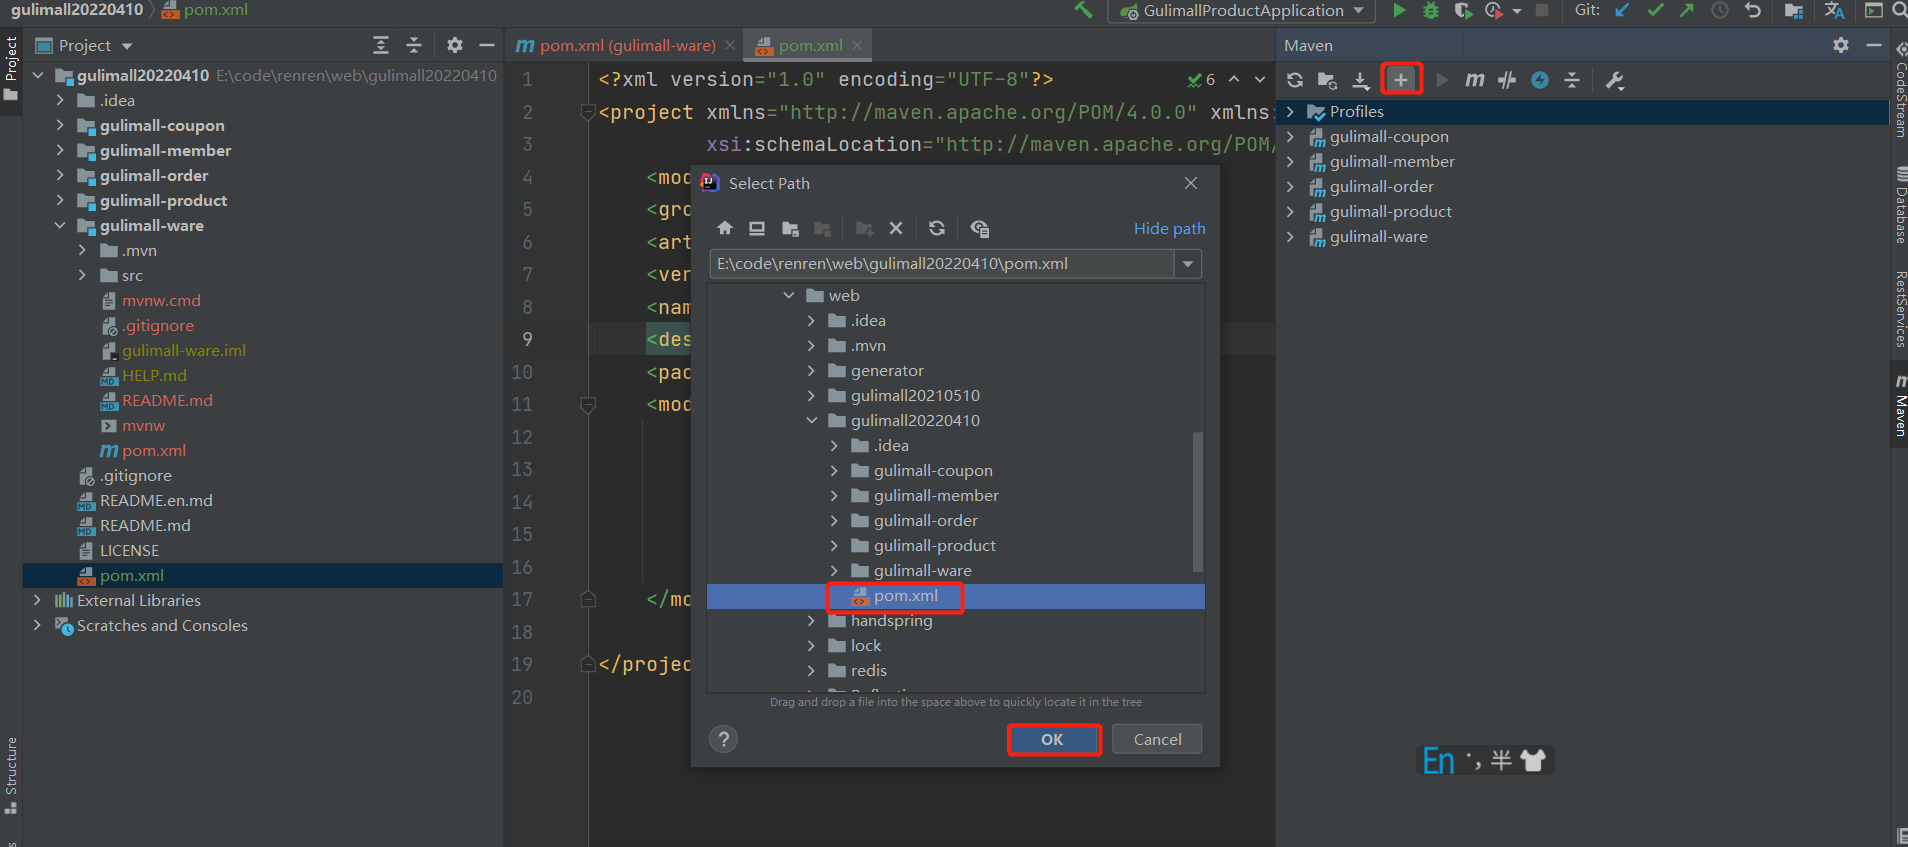Click Add Maven Projects plus button
The width and height of the screenshot is (1908, 847).
click(x=1401, y=80)
